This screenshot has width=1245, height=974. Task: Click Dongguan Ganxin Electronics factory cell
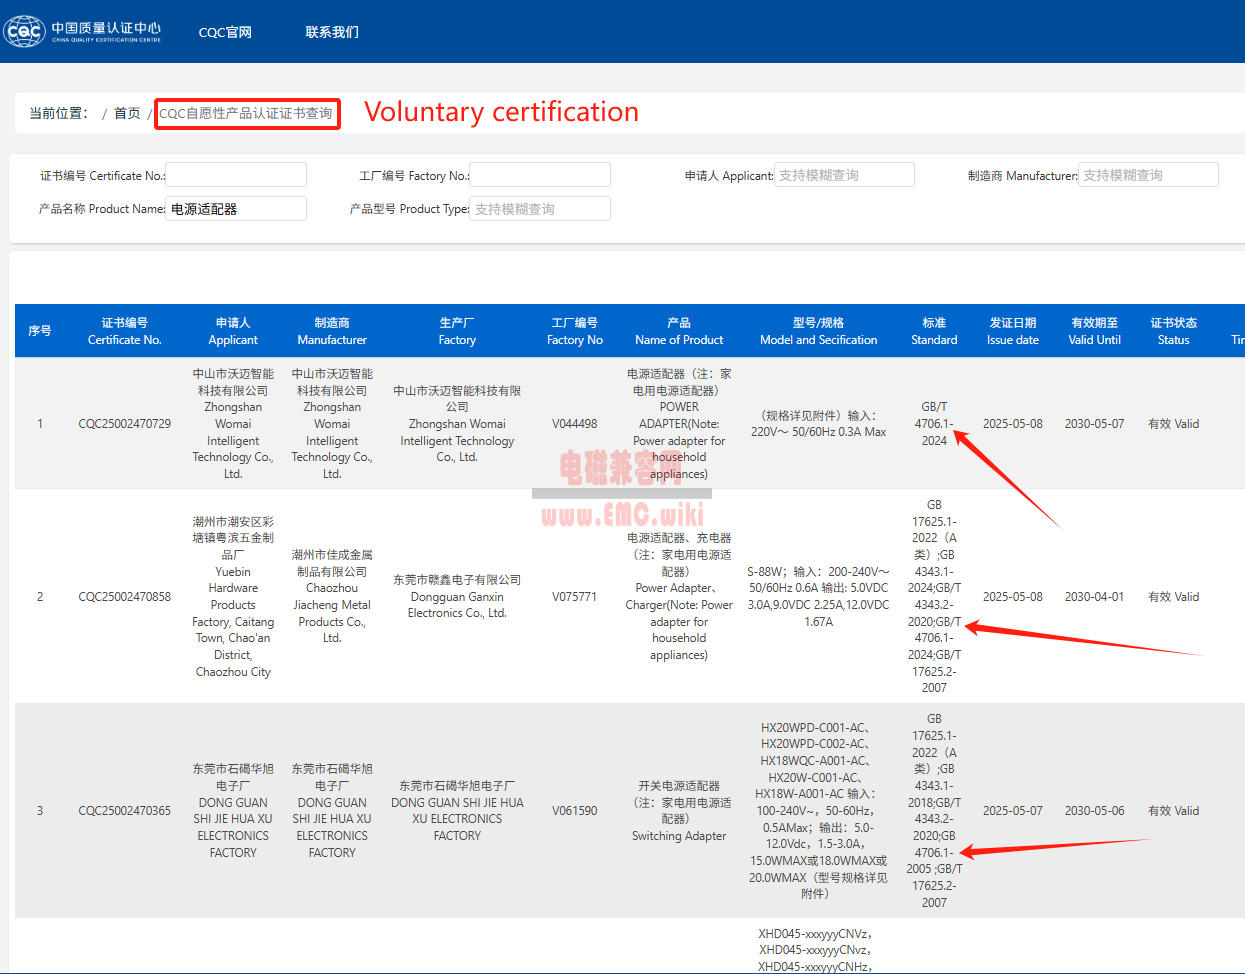457,597
